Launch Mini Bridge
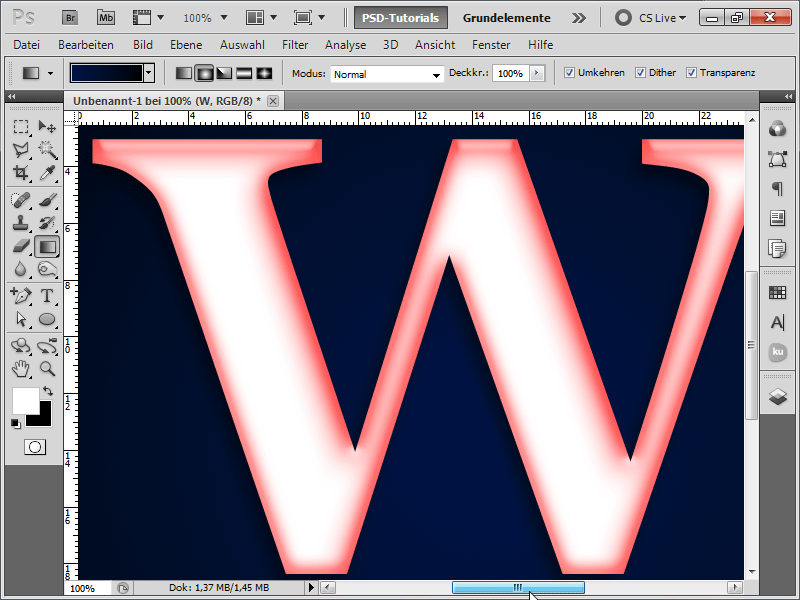Screen dimensions: 800x600 [x=106, y=18]
